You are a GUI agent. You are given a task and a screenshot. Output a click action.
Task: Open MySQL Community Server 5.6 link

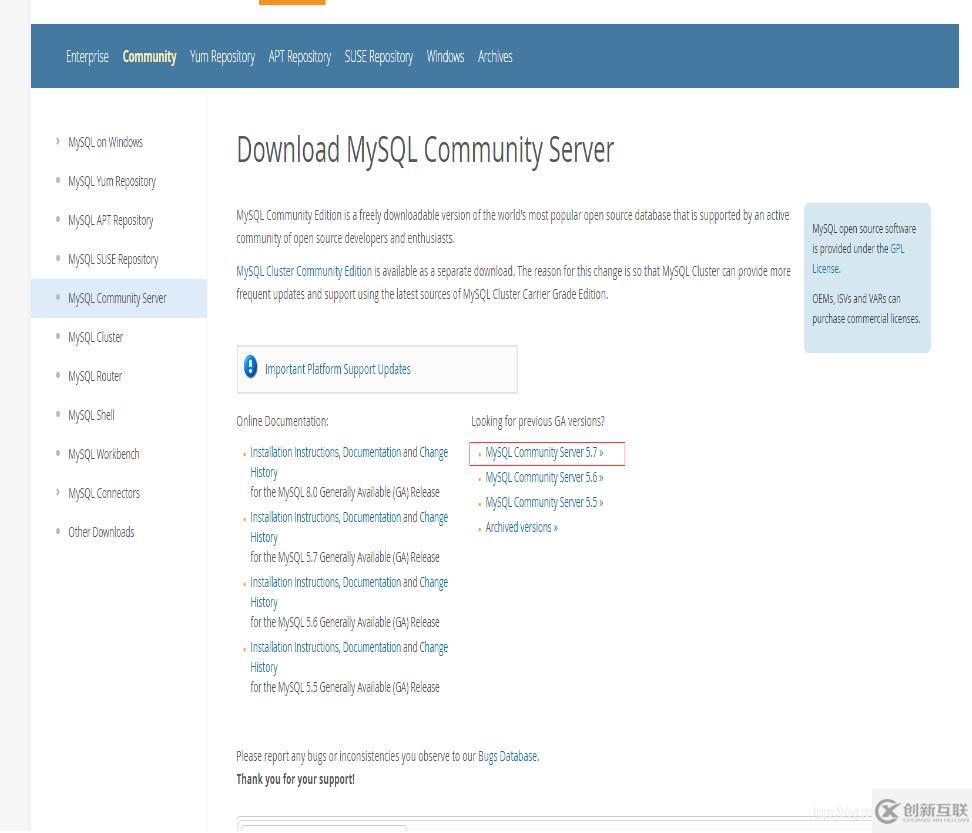[544, 478]
